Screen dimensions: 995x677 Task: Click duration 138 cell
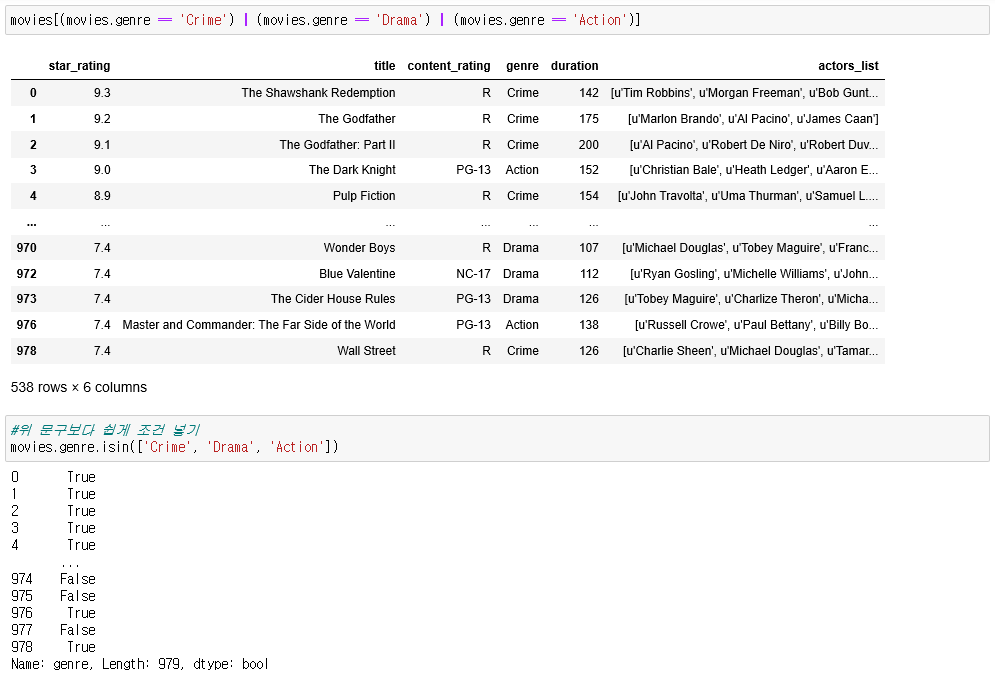pyautogui.click(x=589, y=325)
